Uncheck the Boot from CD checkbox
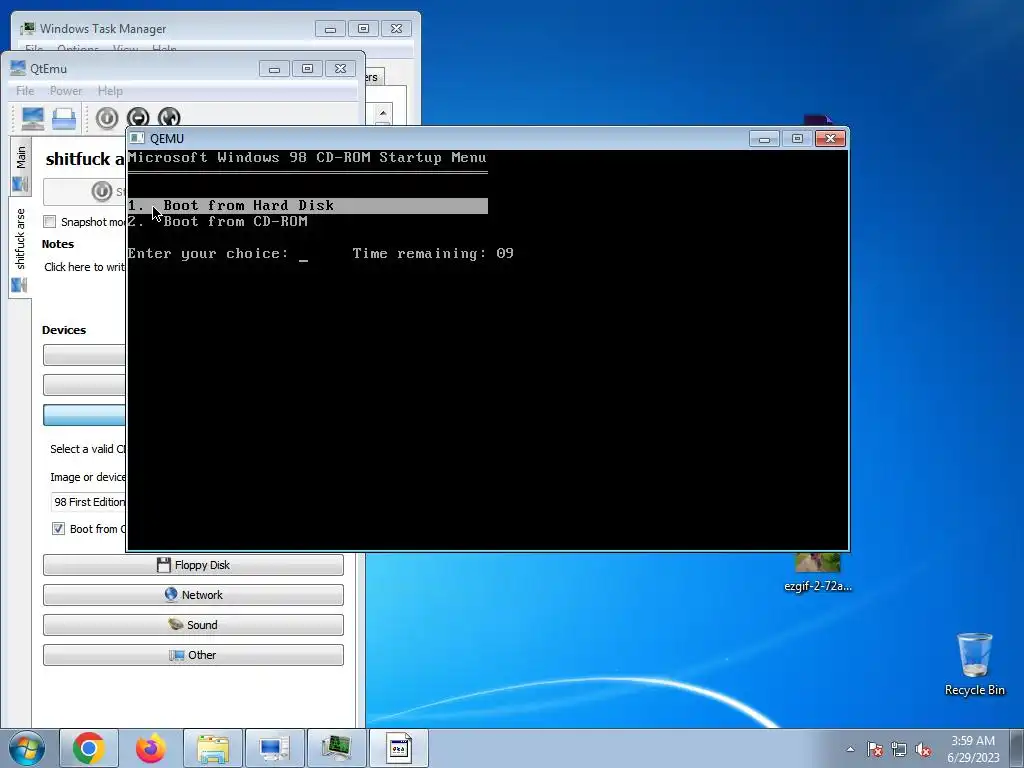Screen dimensions: 1024x768 pyautogui.click(x=58, y=529)
